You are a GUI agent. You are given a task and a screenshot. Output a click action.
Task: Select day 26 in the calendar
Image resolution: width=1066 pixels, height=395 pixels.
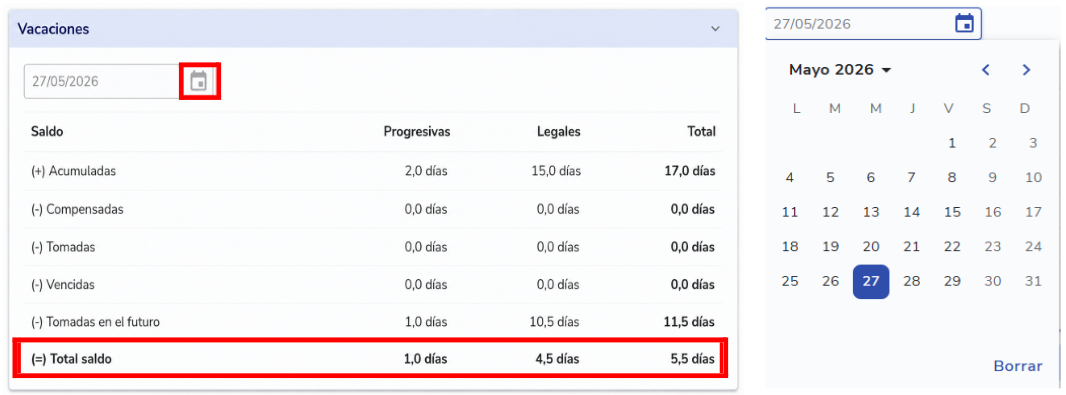pos(830,281)
